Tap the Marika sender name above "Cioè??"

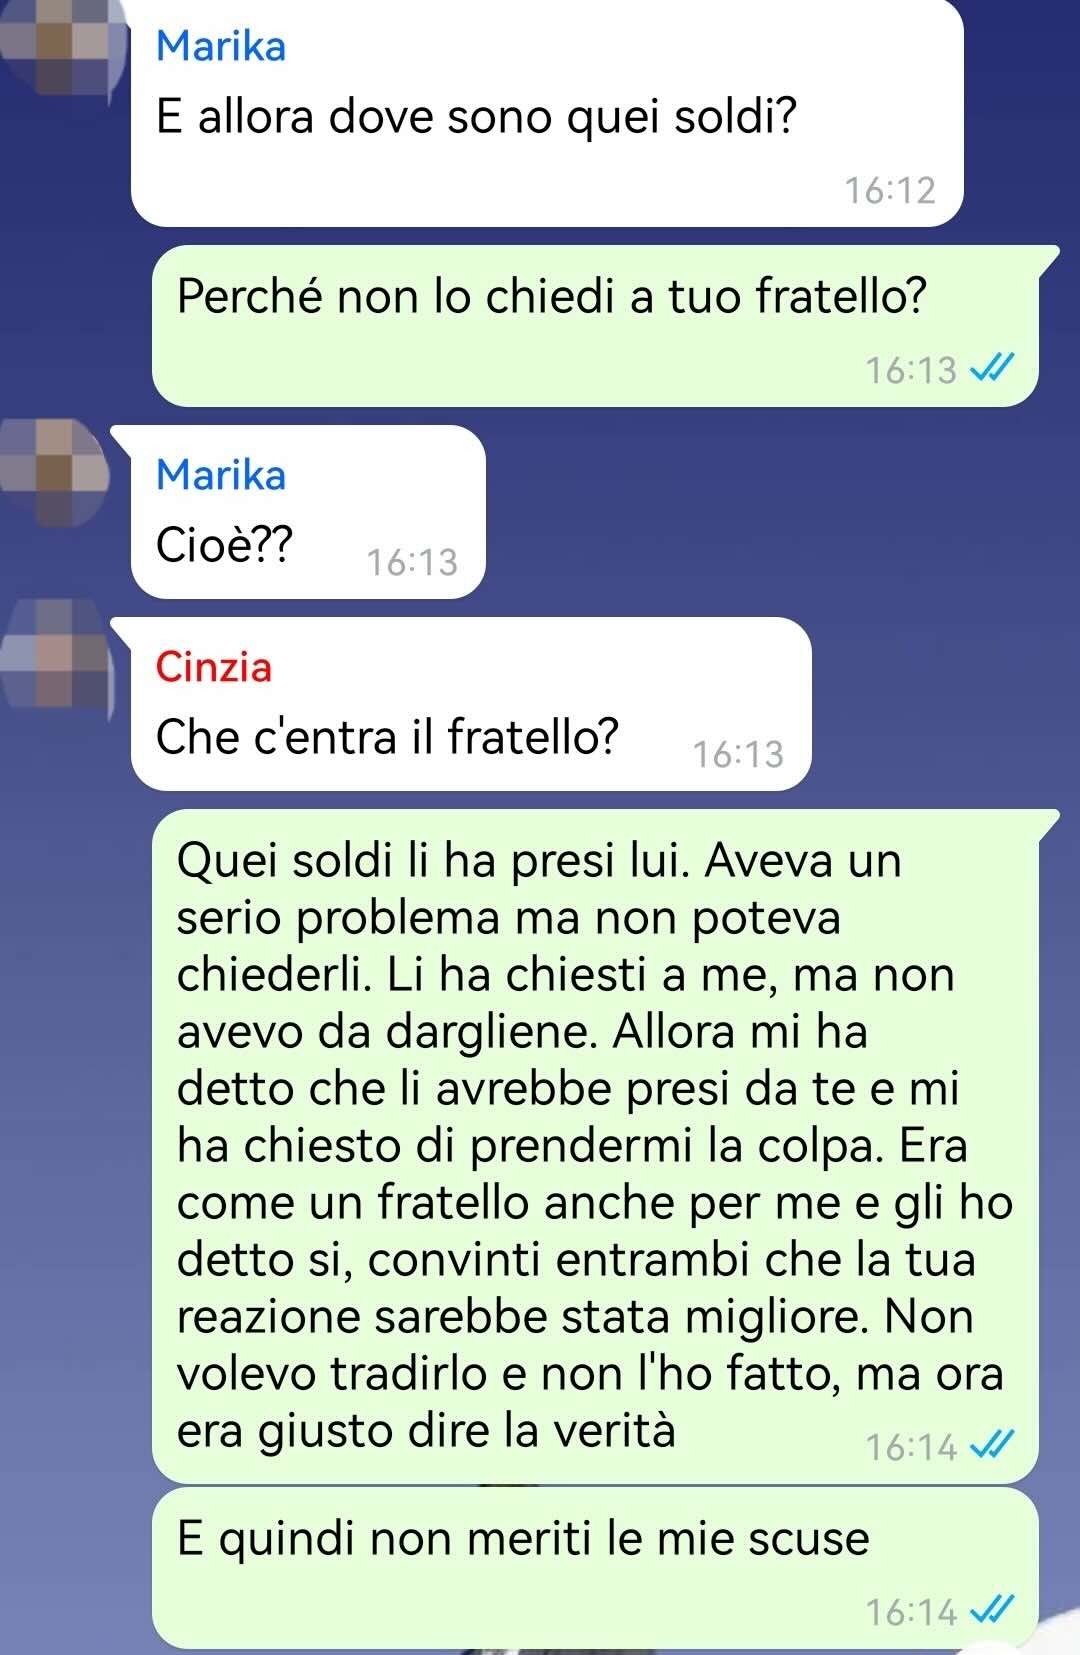[221, 475]
